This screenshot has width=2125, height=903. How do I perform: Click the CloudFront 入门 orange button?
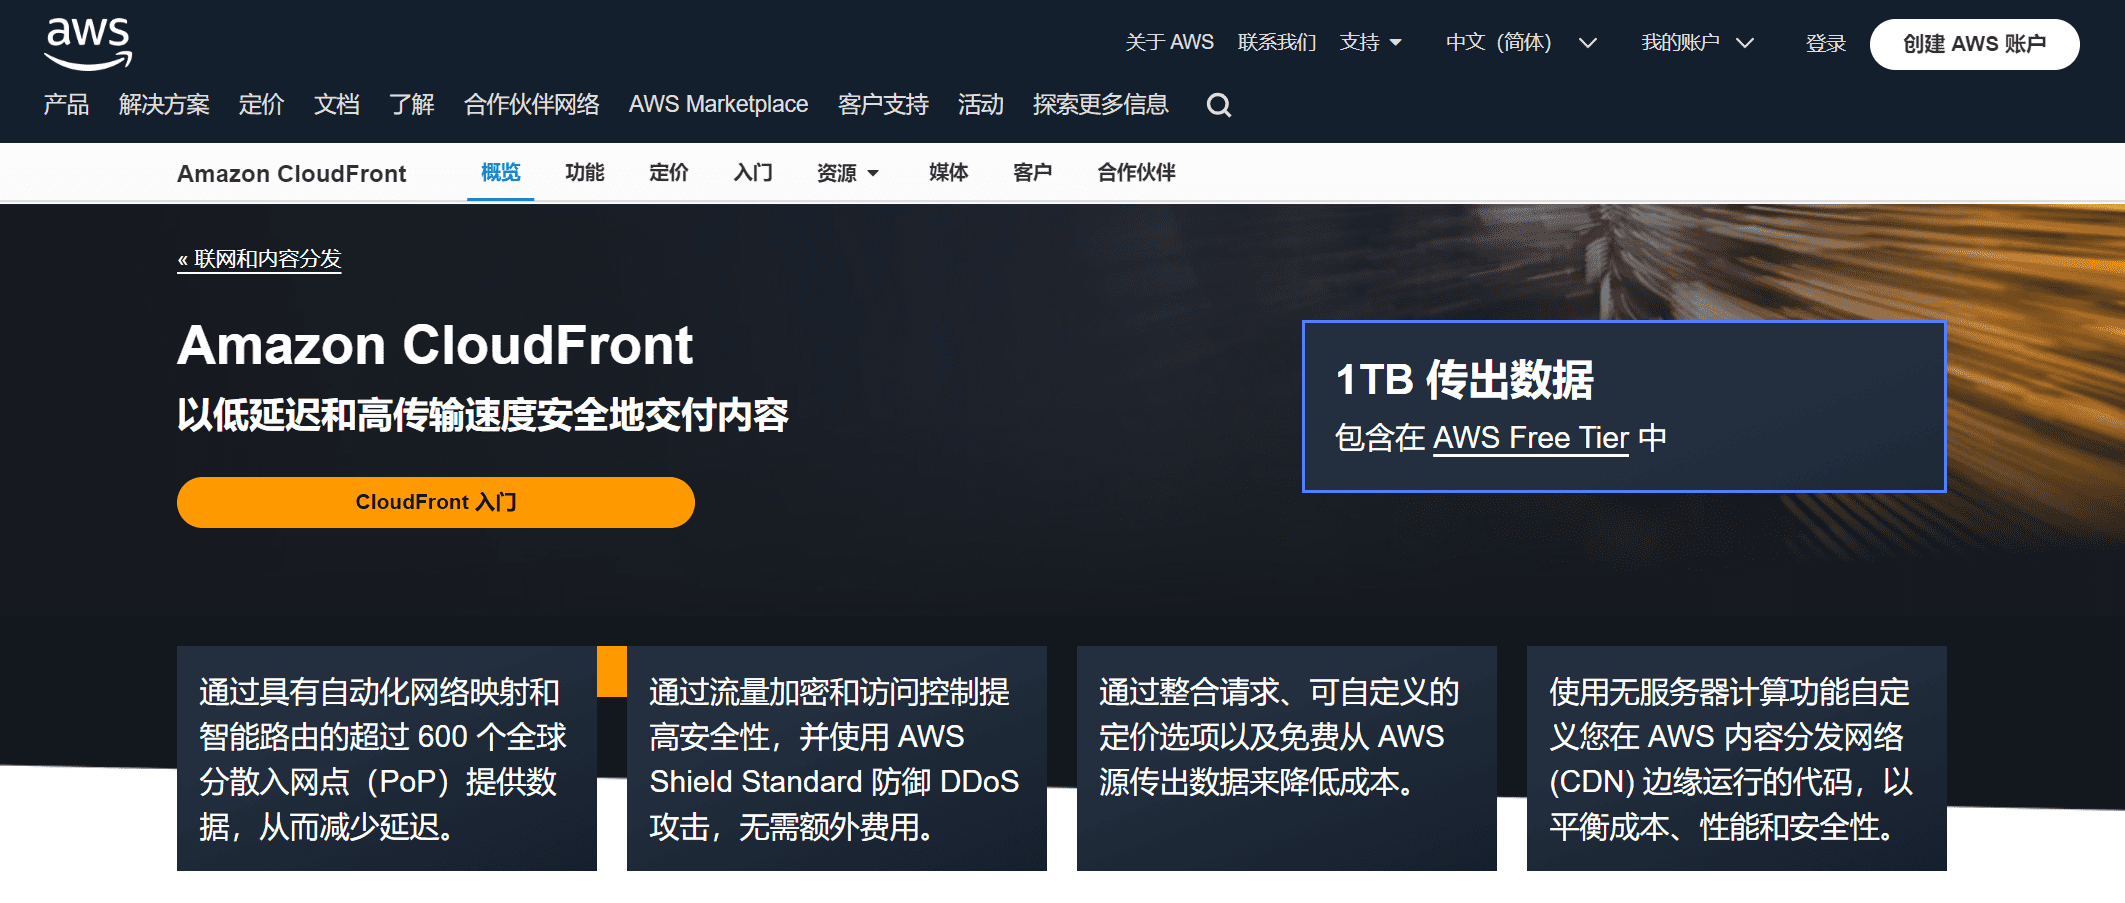coord(435,502)
